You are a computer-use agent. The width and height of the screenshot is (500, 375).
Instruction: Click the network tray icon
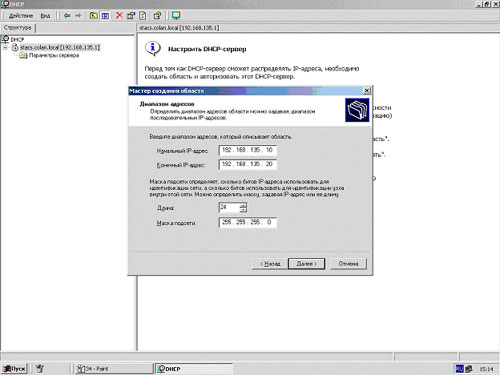tap(469, 368)
